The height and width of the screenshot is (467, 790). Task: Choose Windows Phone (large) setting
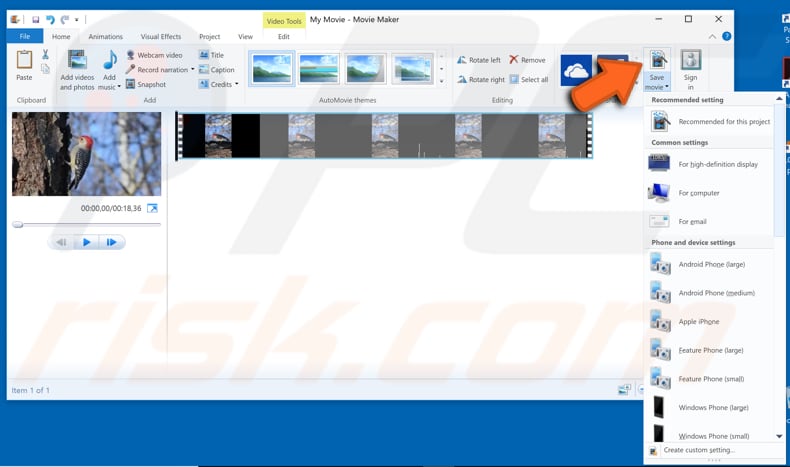(x=710, y=408)
